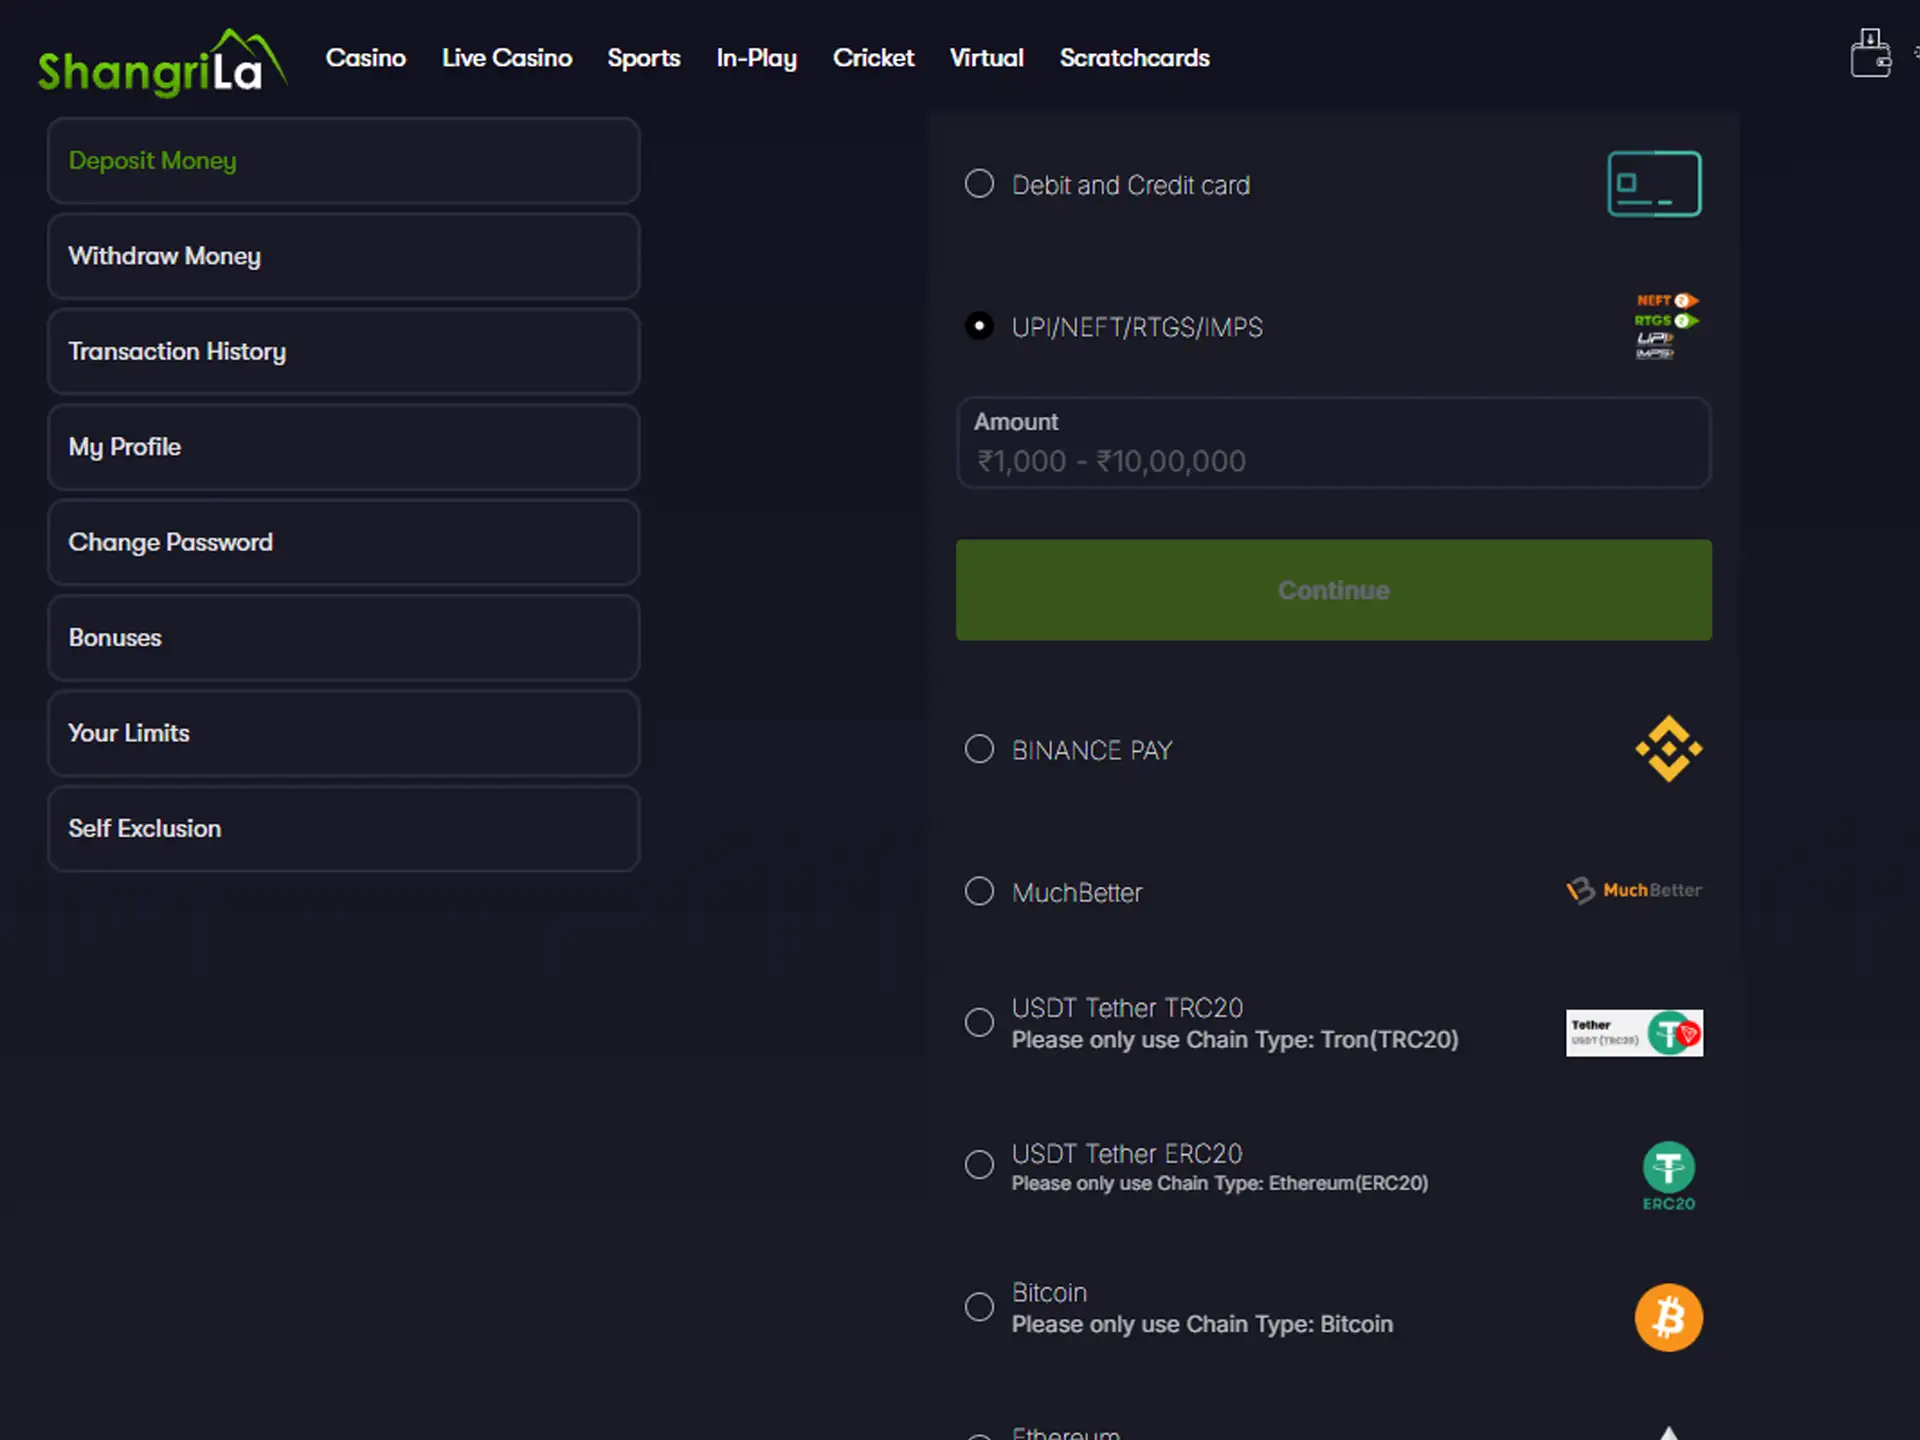Open Your Limits page
The image size is (1920, 1440).
(x=344, y=733)
